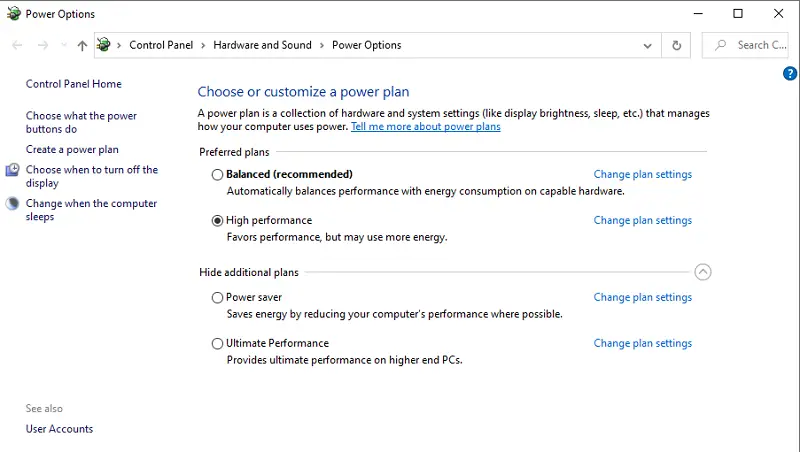Click the Search Control Panel field
This screenshot has height=452, width=800.
pyautogui.click(x=745, y=45)
